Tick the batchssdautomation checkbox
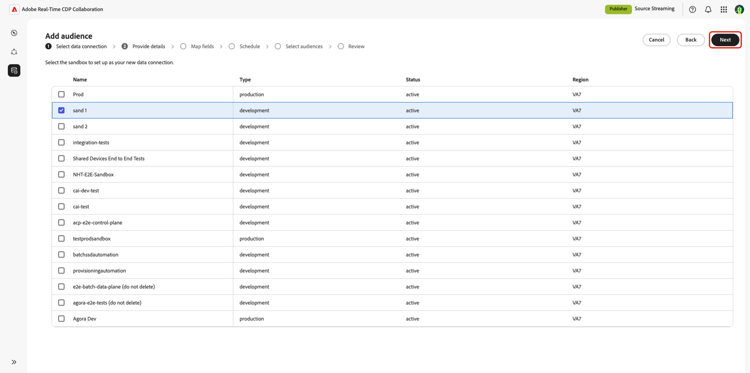The width and height of the screenshot is (750, 373). click(61, 254)
